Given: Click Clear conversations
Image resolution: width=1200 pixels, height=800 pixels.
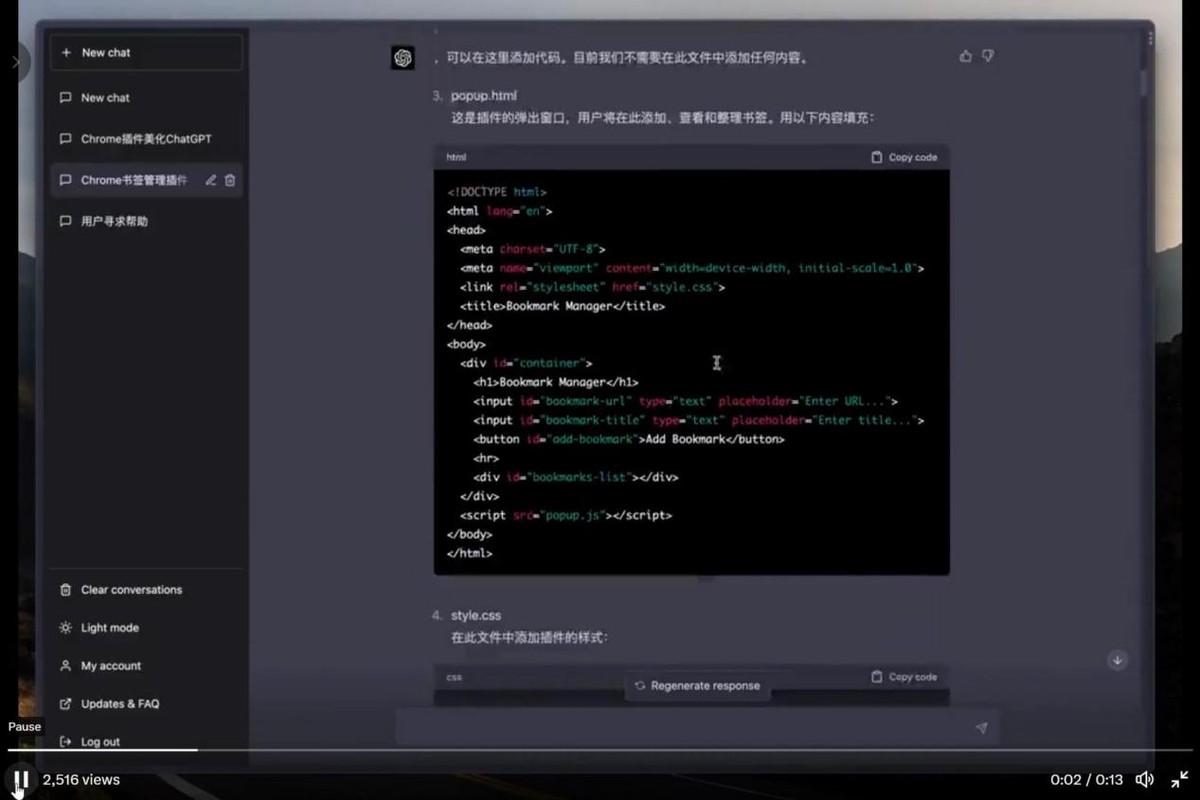Looking at the screenshot, I should coord(146,590).
